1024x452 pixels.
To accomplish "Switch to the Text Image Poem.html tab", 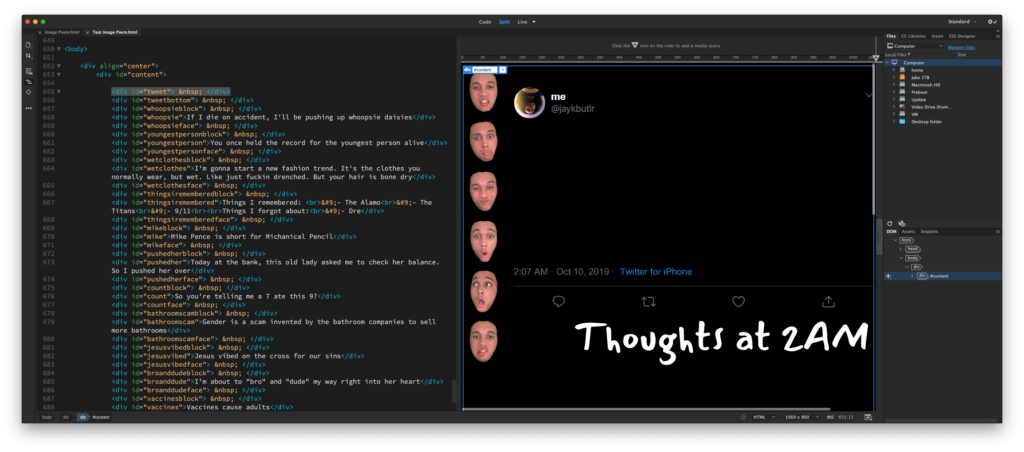I will pyautogui.click(x=116, y=32).
